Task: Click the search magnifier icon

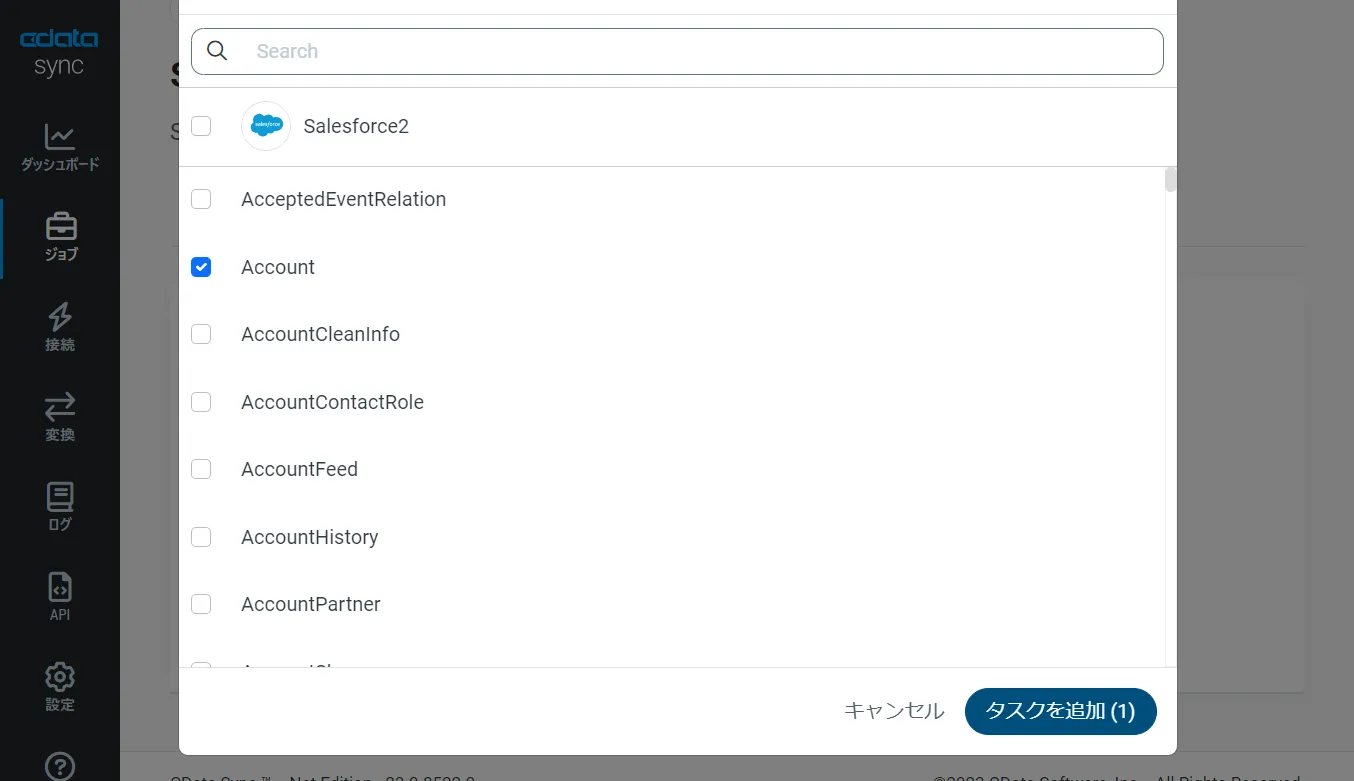Action: [217, 50]
